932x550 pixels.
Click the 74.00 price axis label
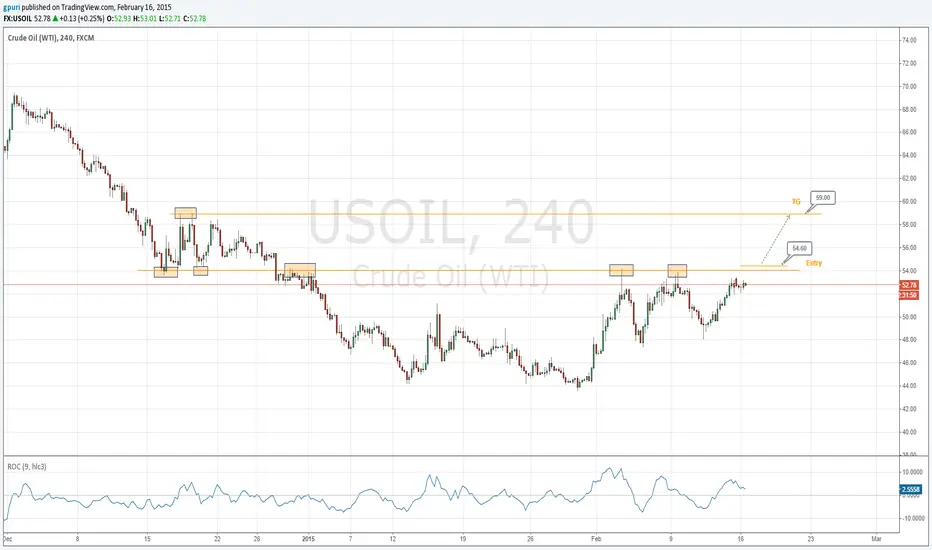tap(909, 40)
